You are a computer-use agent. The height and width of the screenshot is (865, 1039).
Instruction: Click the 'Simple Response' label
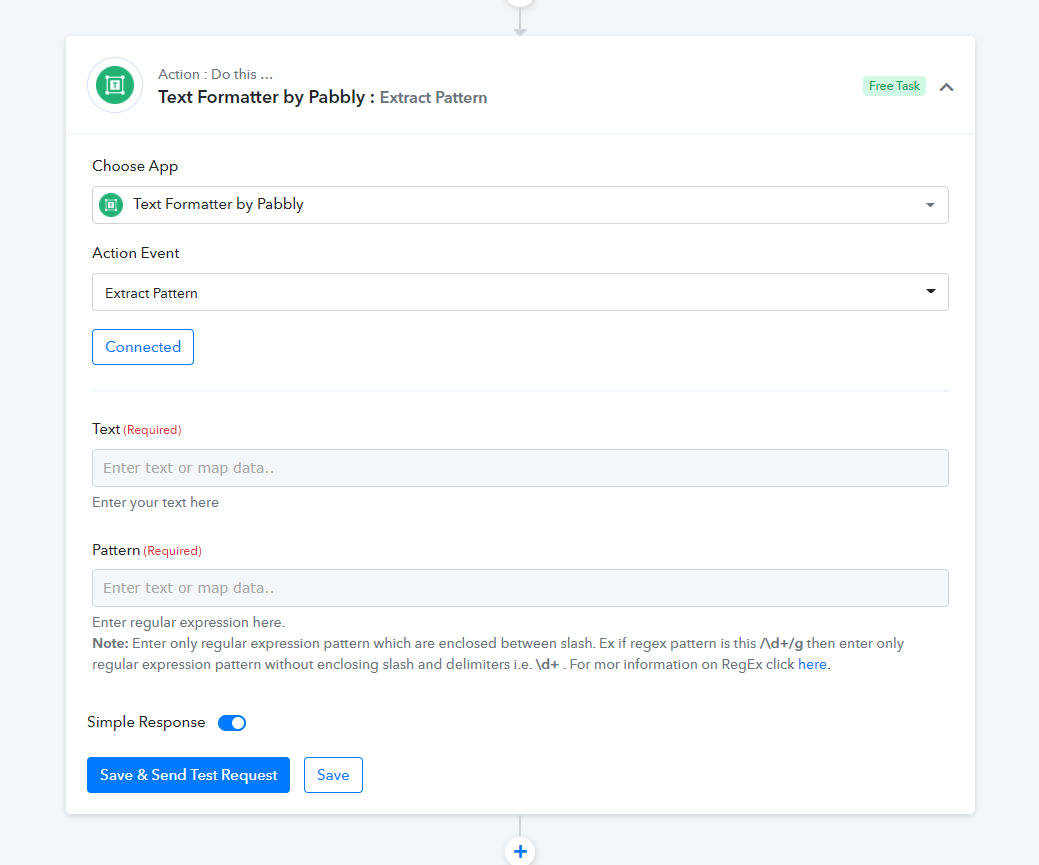pyautogui.click(x=146, y=722)
